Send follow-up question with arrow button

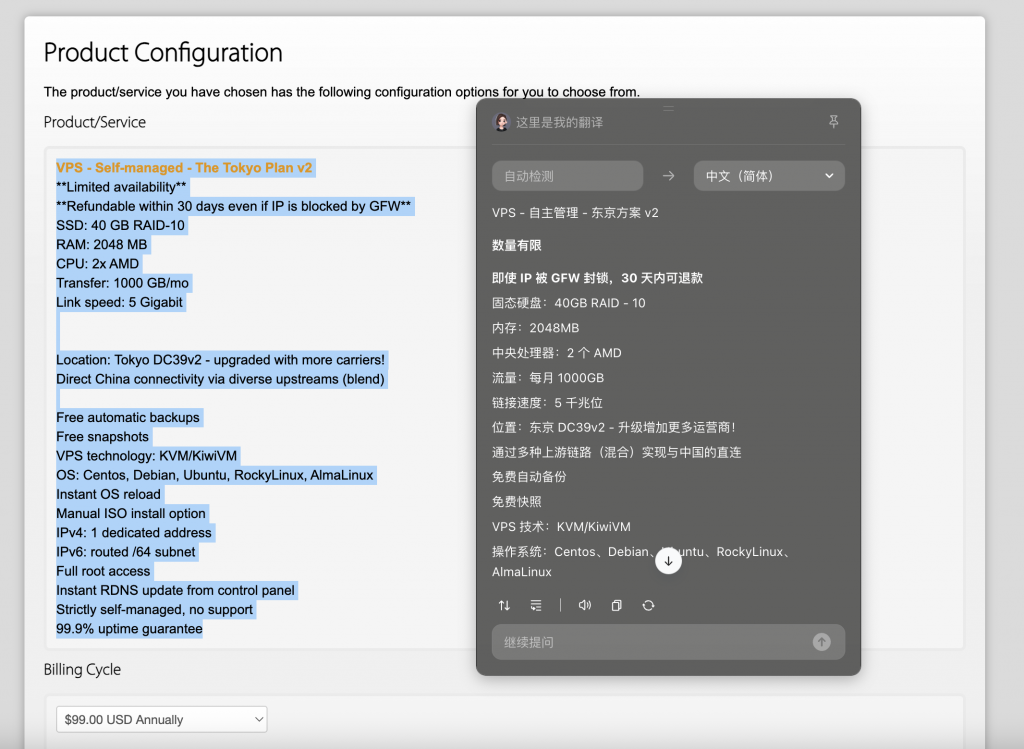point(821,642)
